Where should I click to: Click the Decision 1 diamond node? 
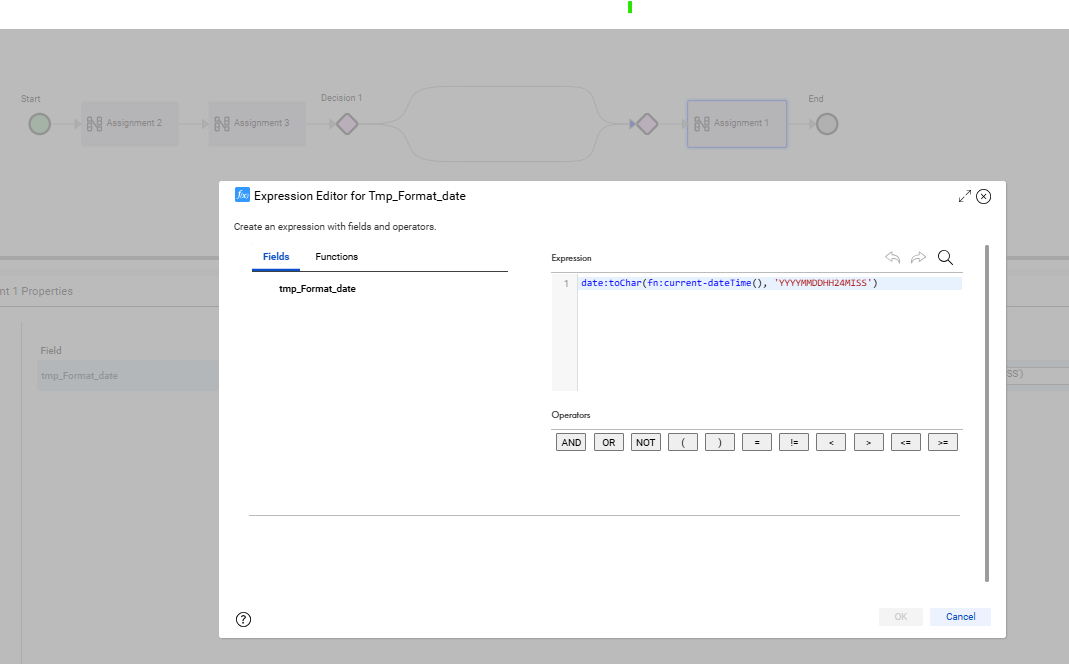[347, 124]
